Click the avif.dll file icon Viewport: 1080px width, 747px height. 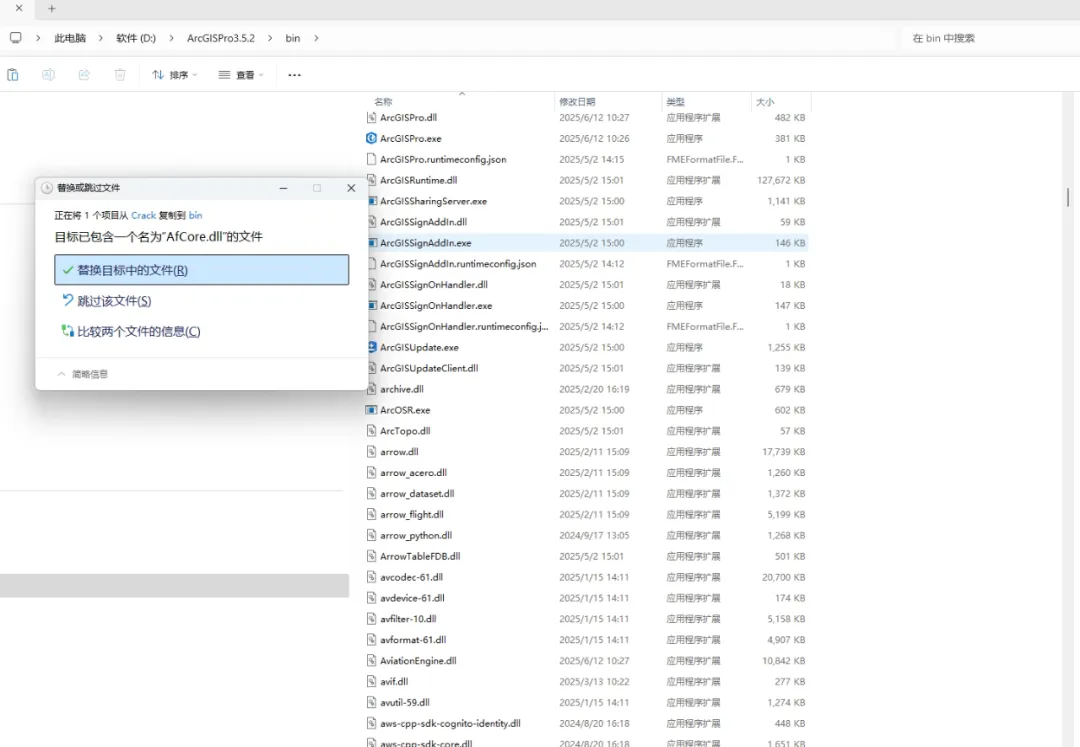(371, 682)
